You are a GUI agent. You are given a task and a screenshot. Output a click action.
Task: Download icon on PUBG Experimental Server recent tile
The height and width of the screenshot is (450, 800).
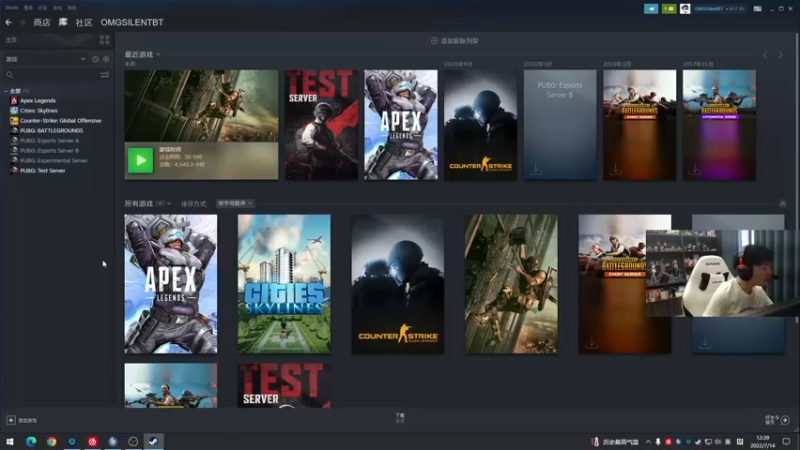695,168
